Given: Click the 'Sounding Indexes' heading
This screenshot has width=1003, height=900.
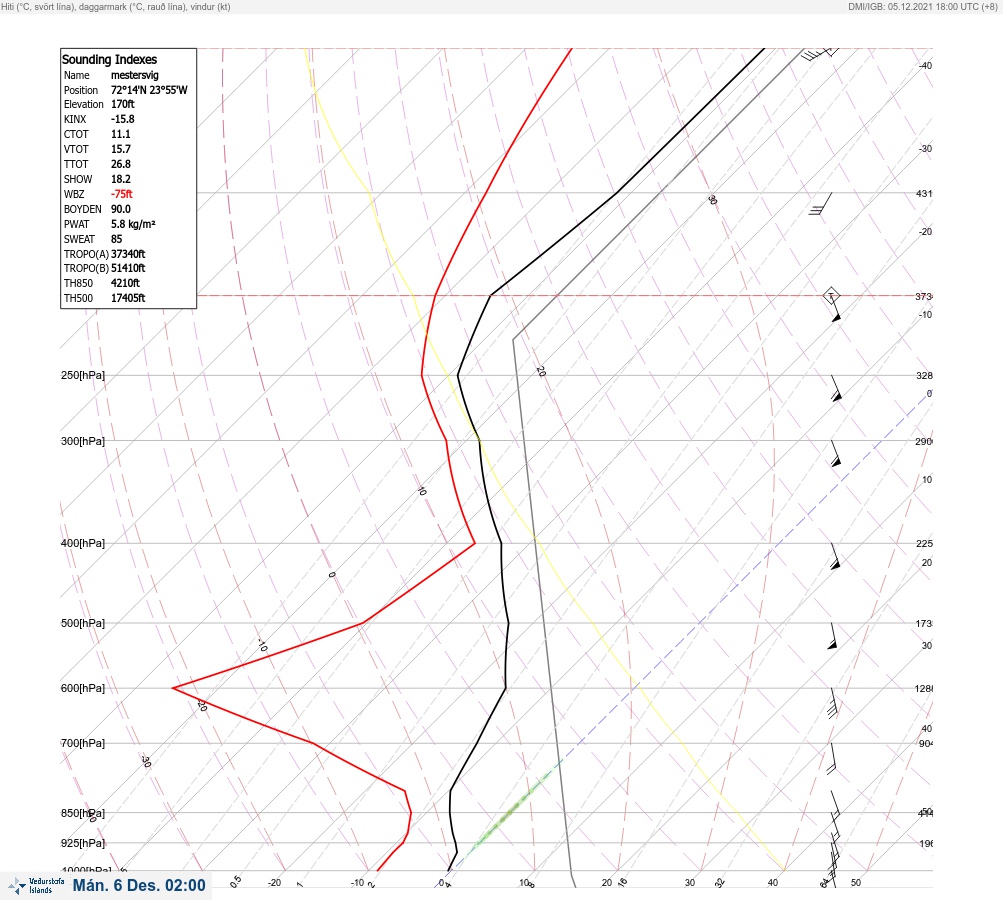Looking at the screenshot, I should (x=109, y=59).
